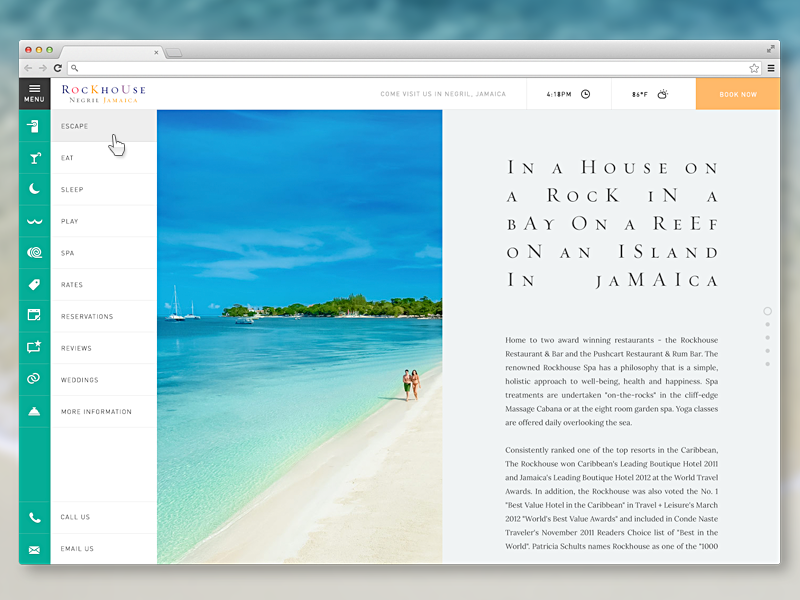Click the price tag Rates icon
Viewport: 800px width, 600px height.
pyautogui.click(x=34, y=285)
